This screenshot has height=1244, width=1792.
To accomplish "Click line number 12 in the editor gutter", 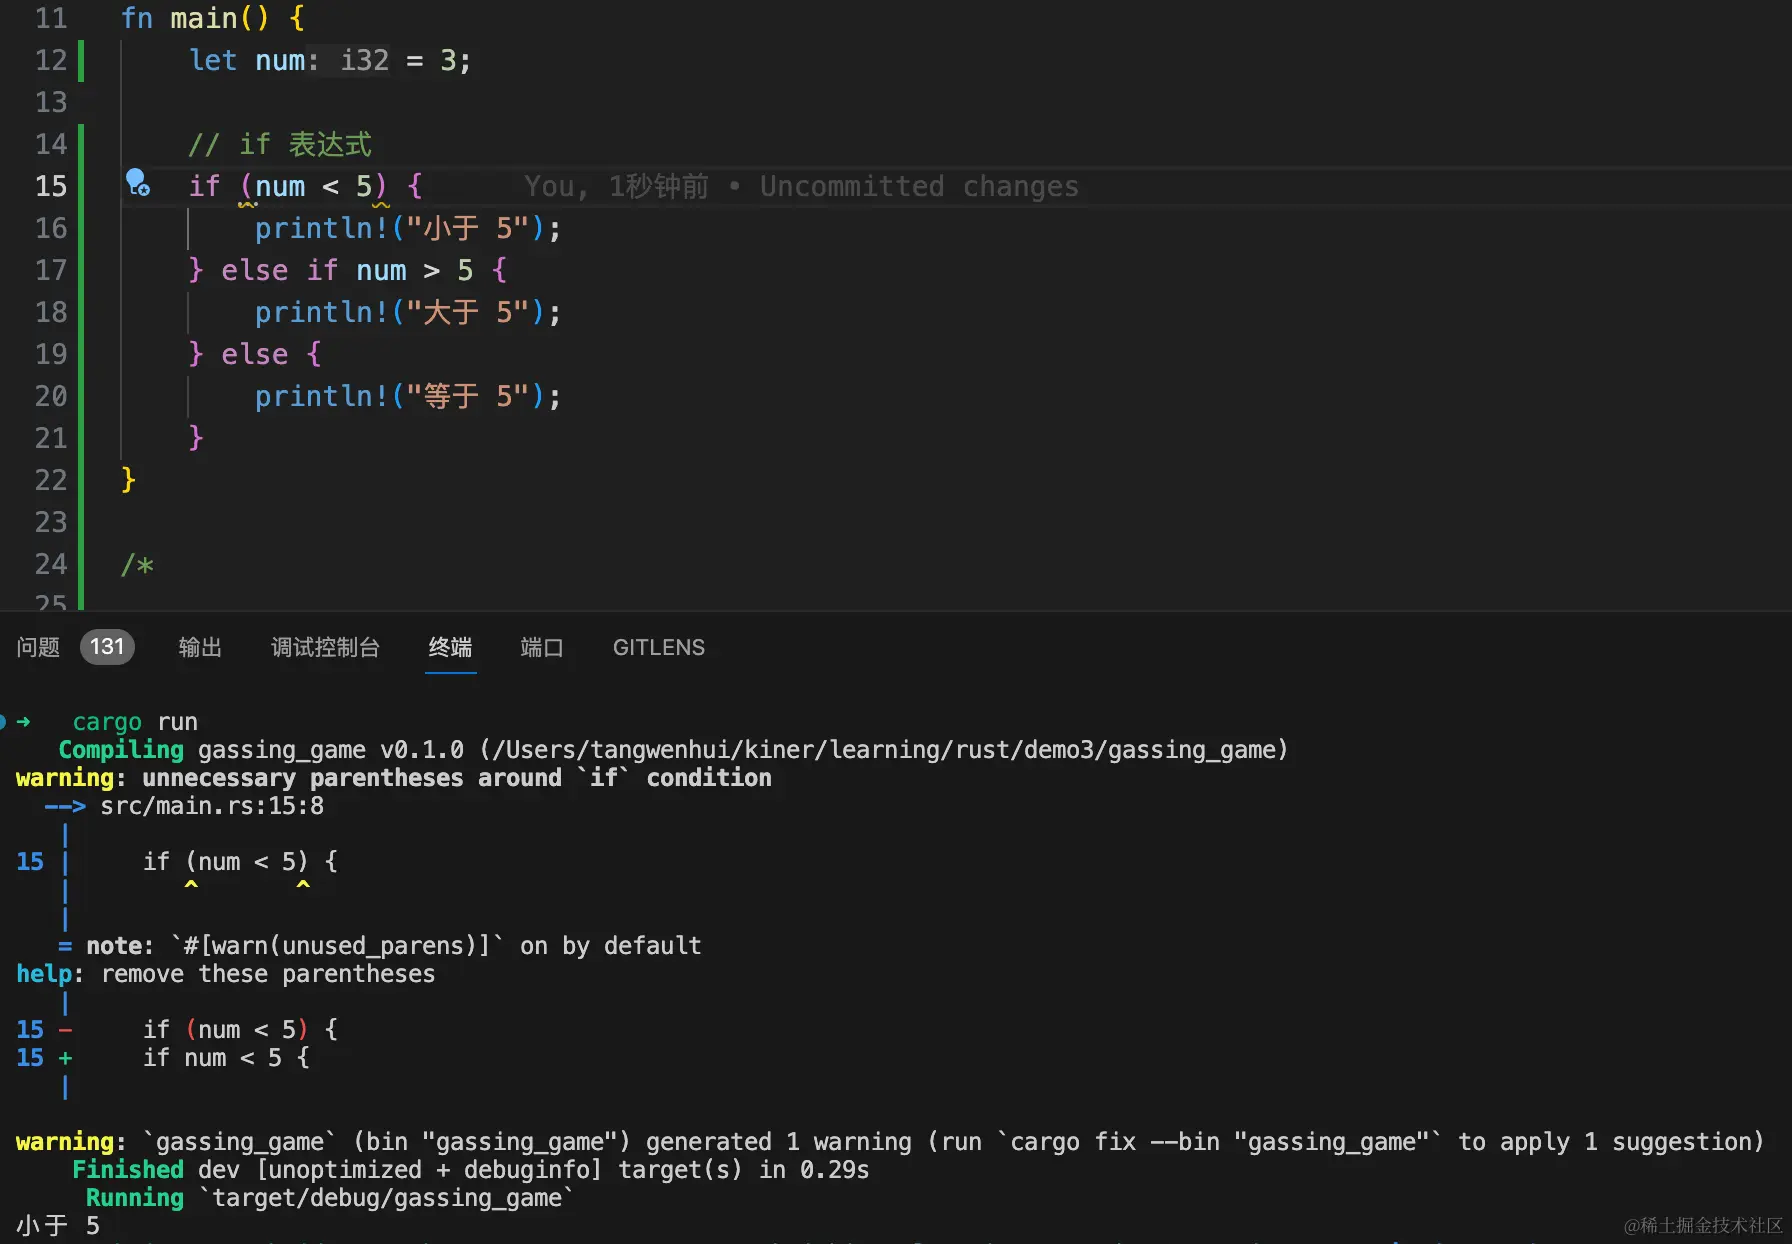I will (51, 60).
